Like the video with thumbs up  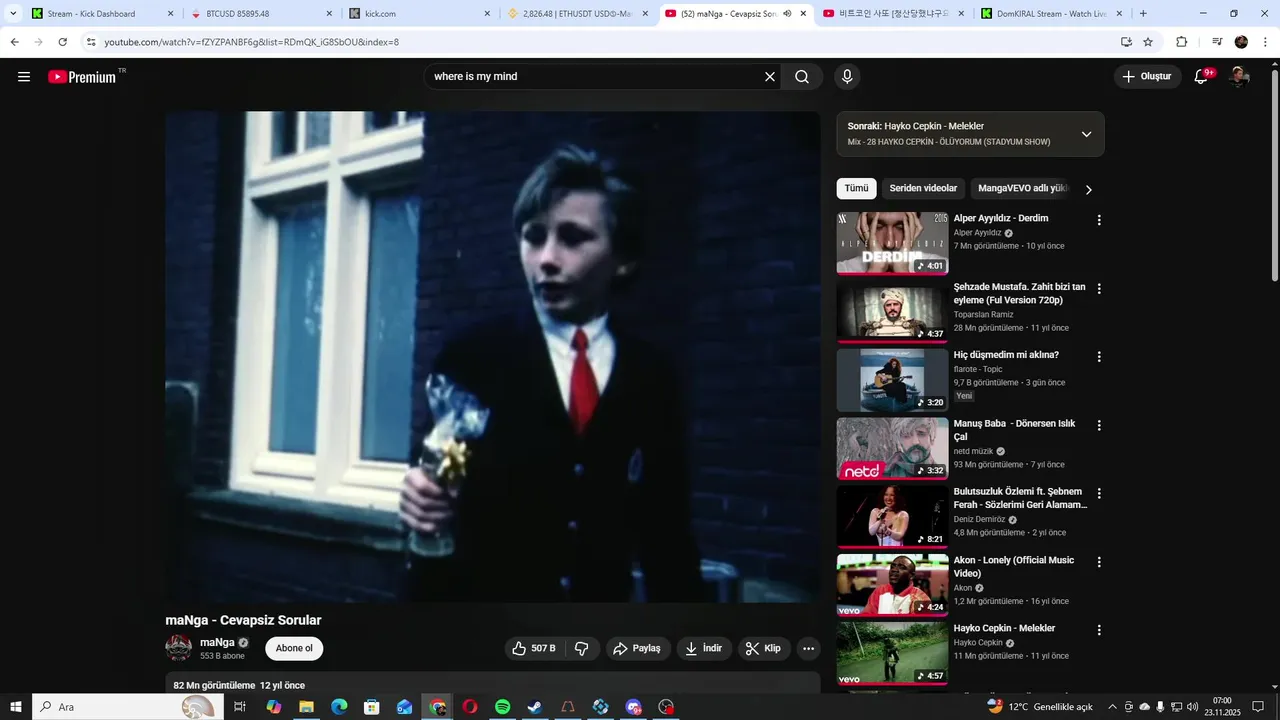pos(534,648)
